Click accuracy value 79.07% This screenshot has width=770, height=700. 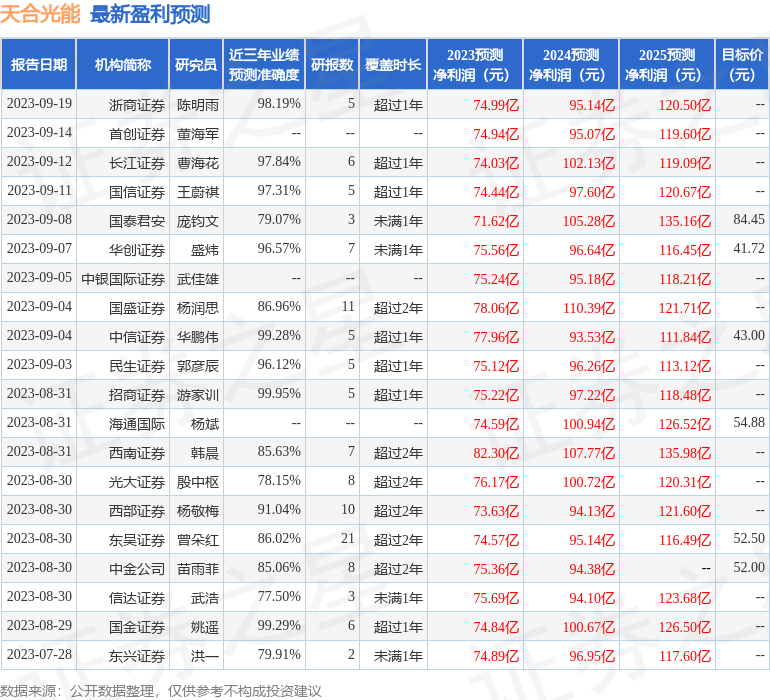pos(279,219)
